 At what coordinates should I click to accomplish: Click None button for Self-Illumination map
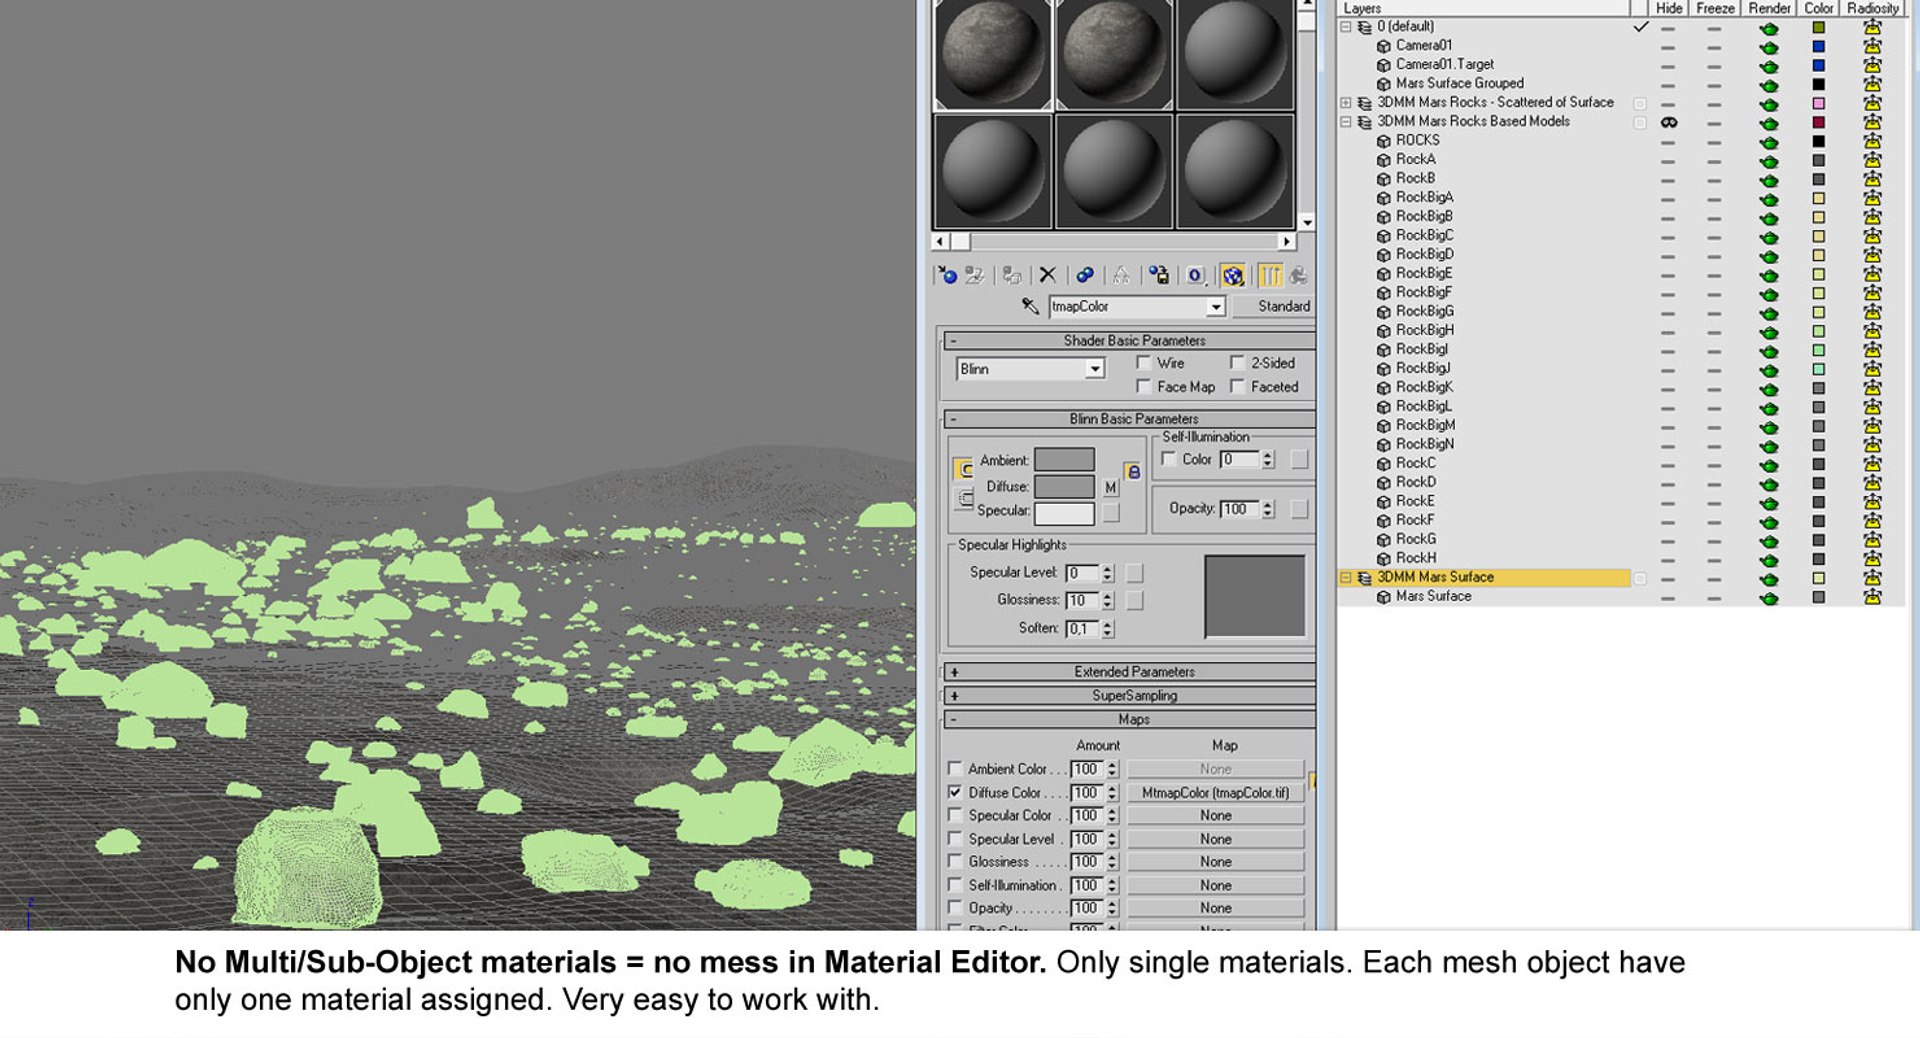coord(1216,885)
